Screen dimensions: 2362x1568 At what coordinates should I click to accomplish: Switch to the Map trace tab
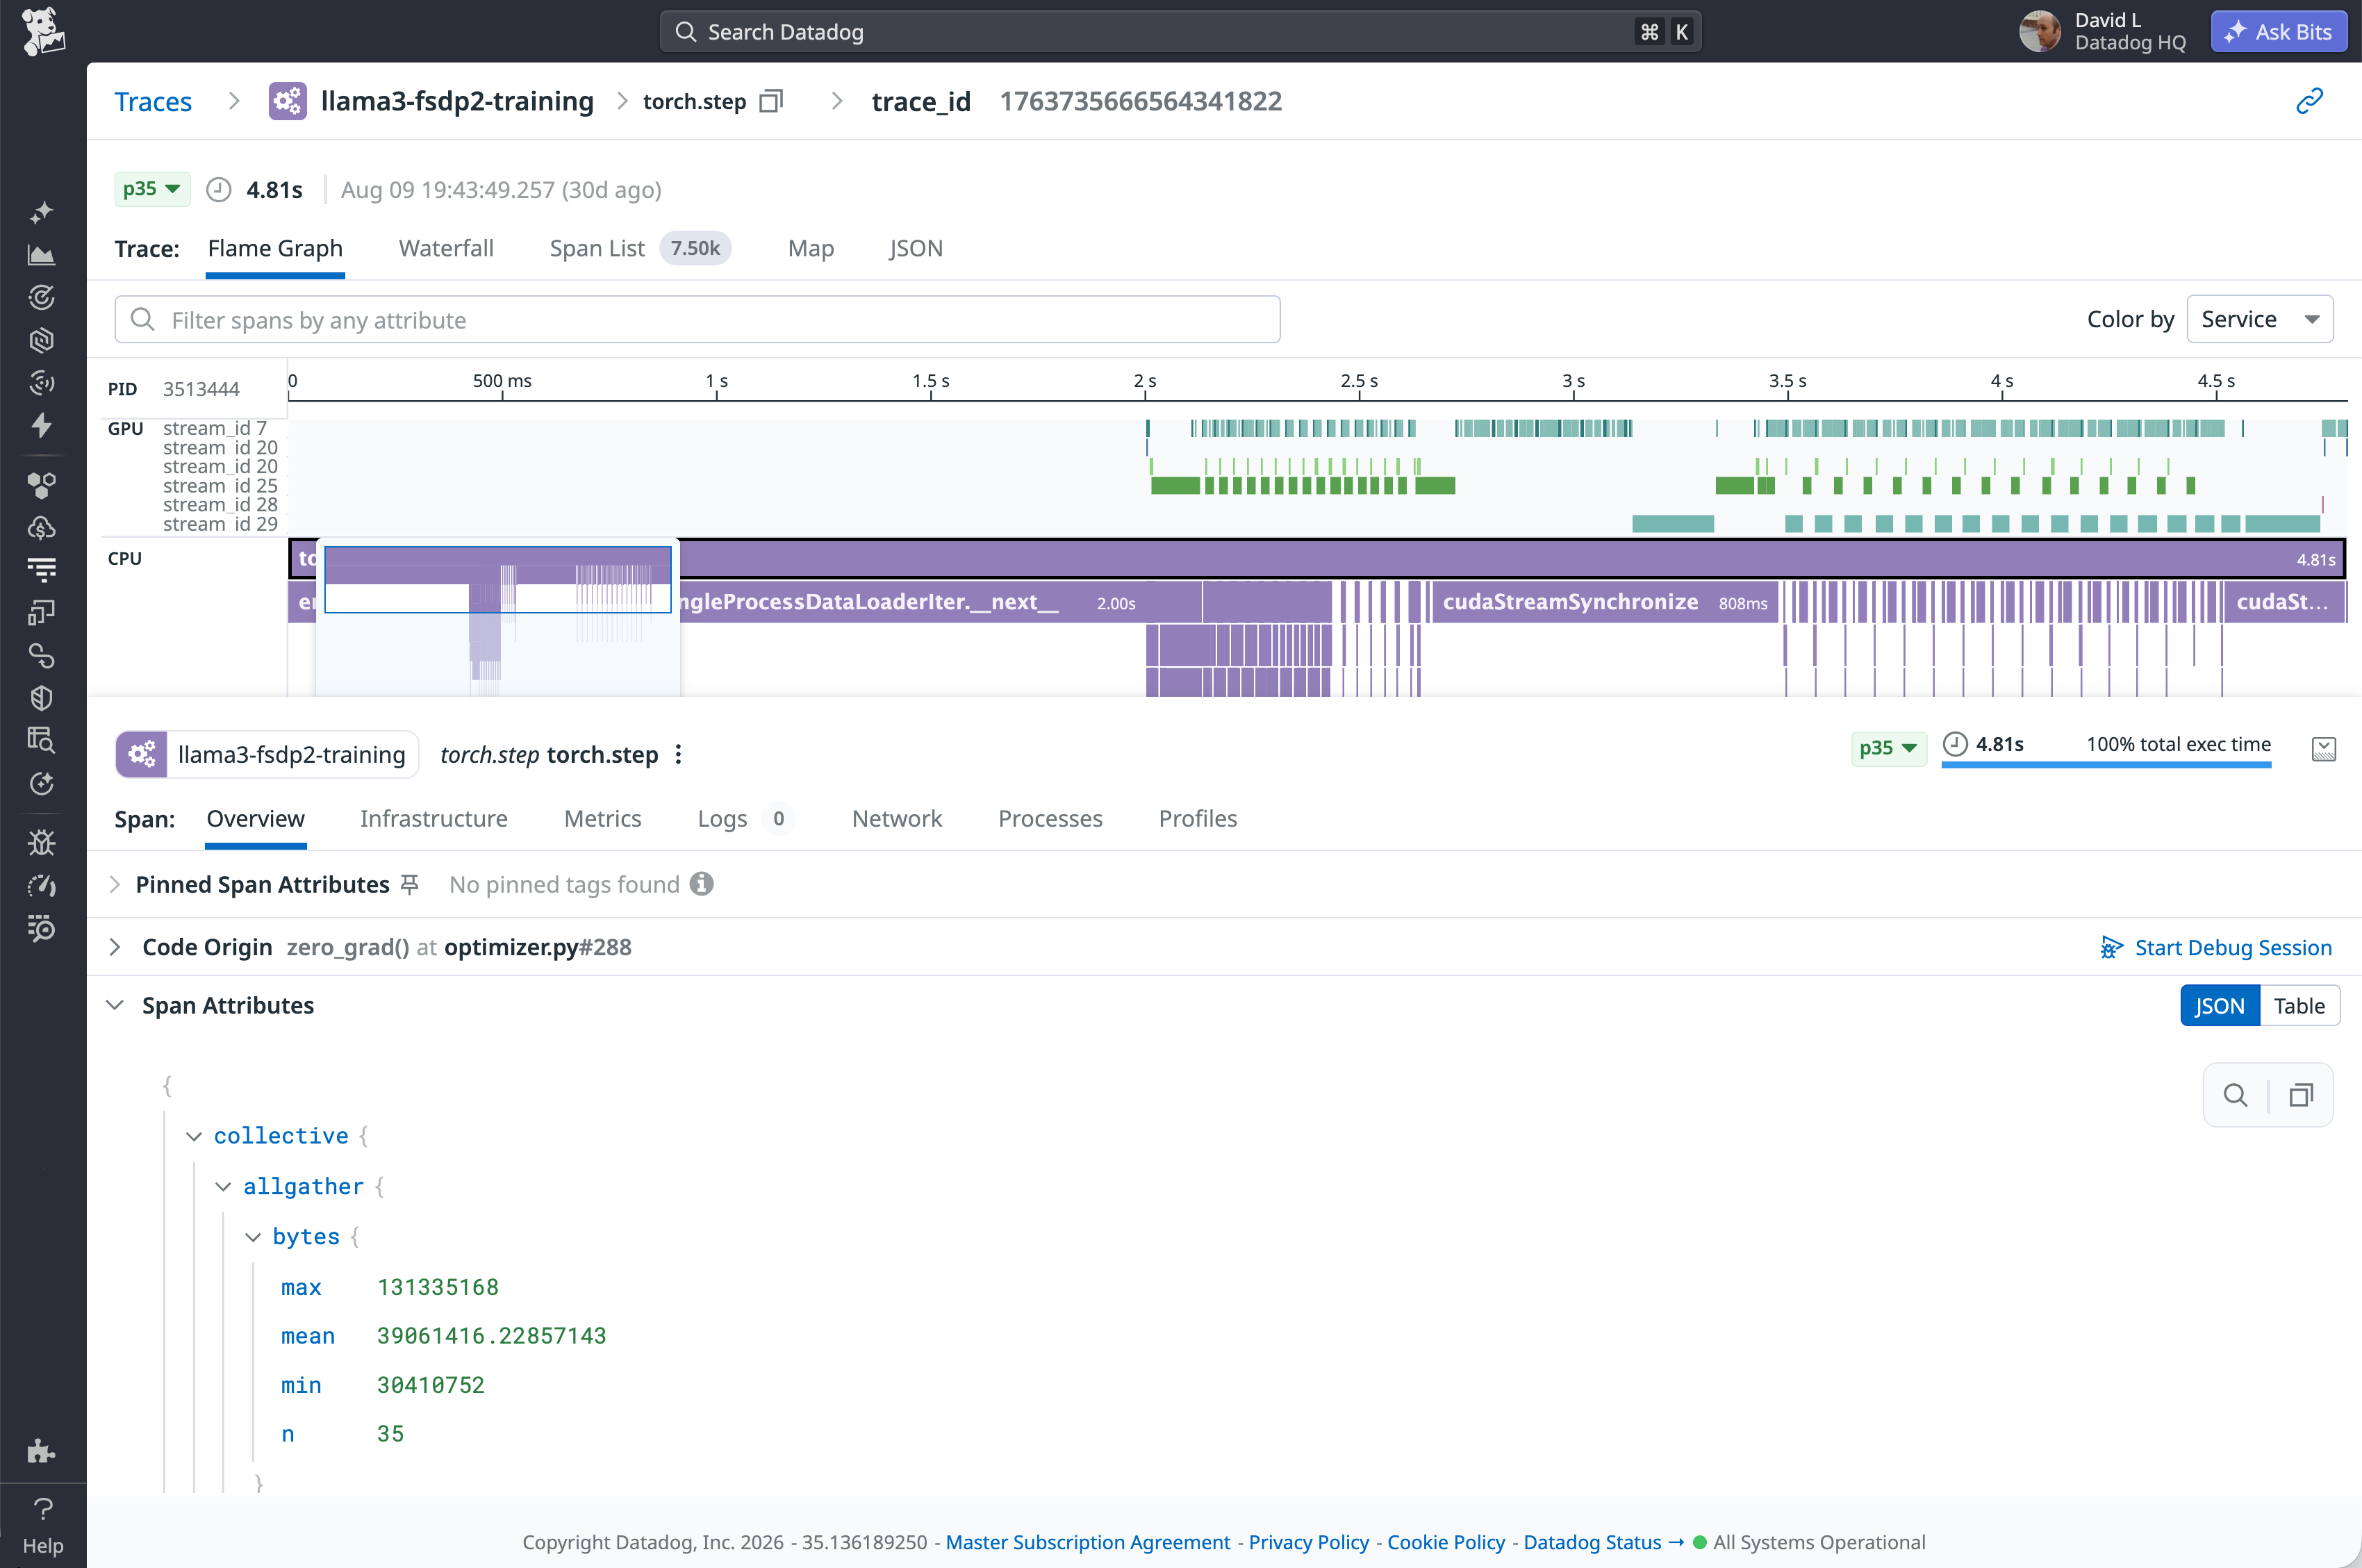point(810,248)
